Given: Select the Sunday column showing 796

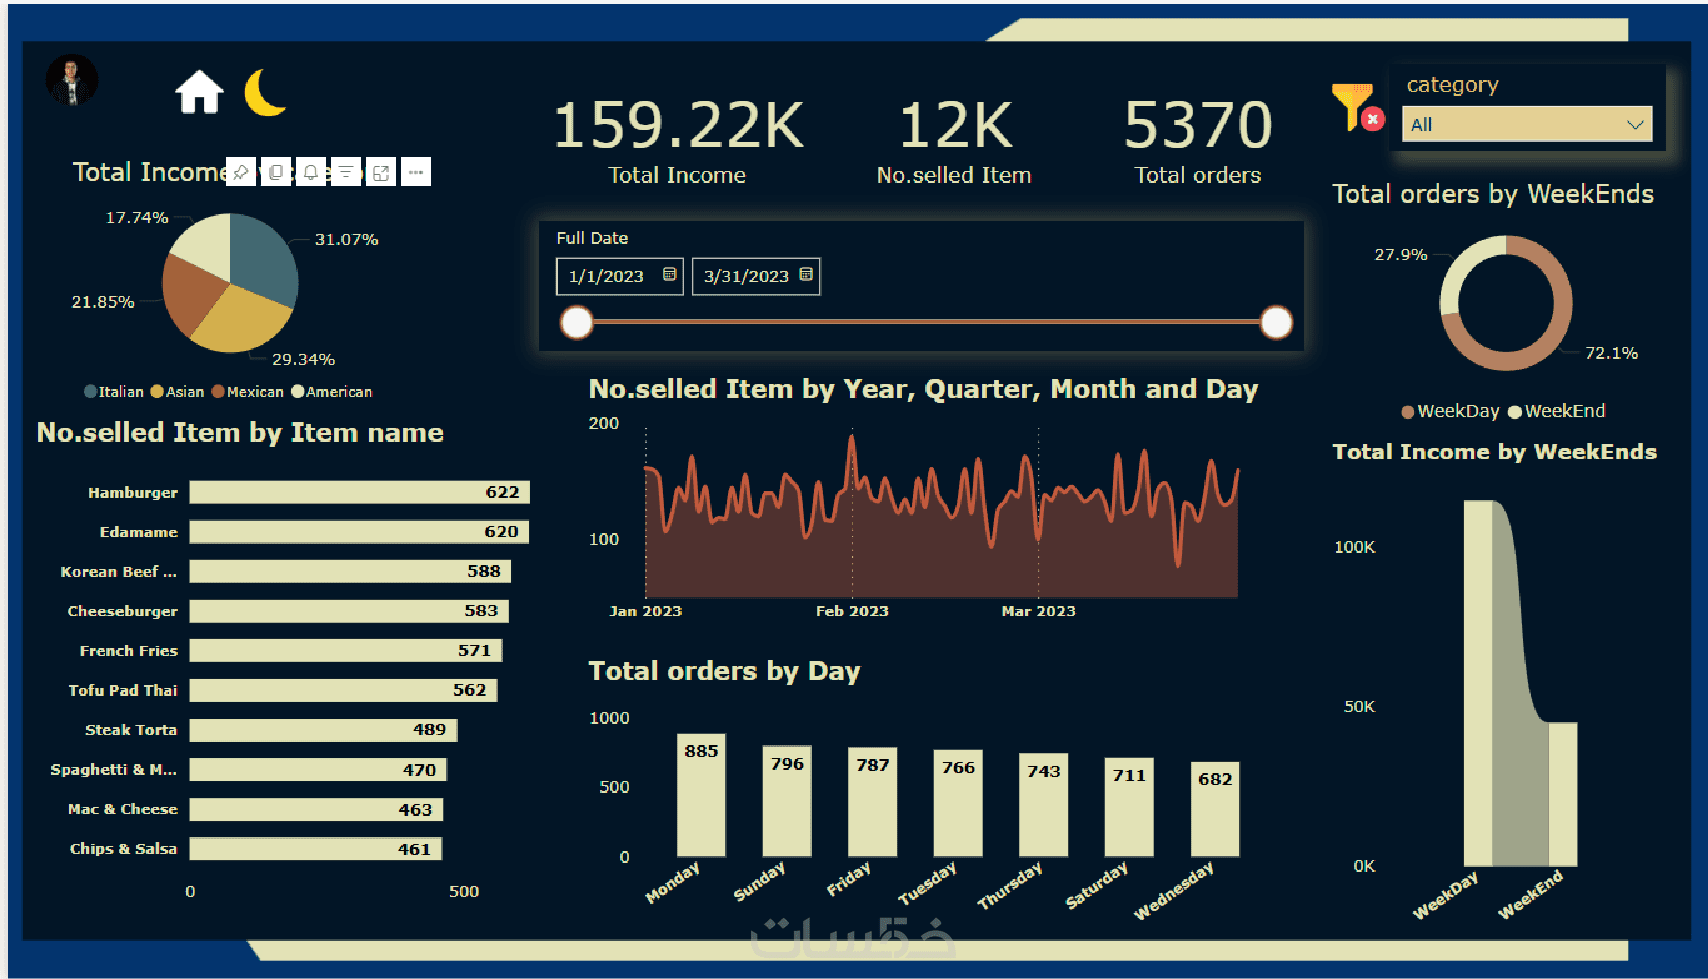Looking at the screenshot, I should coord(787,801).
